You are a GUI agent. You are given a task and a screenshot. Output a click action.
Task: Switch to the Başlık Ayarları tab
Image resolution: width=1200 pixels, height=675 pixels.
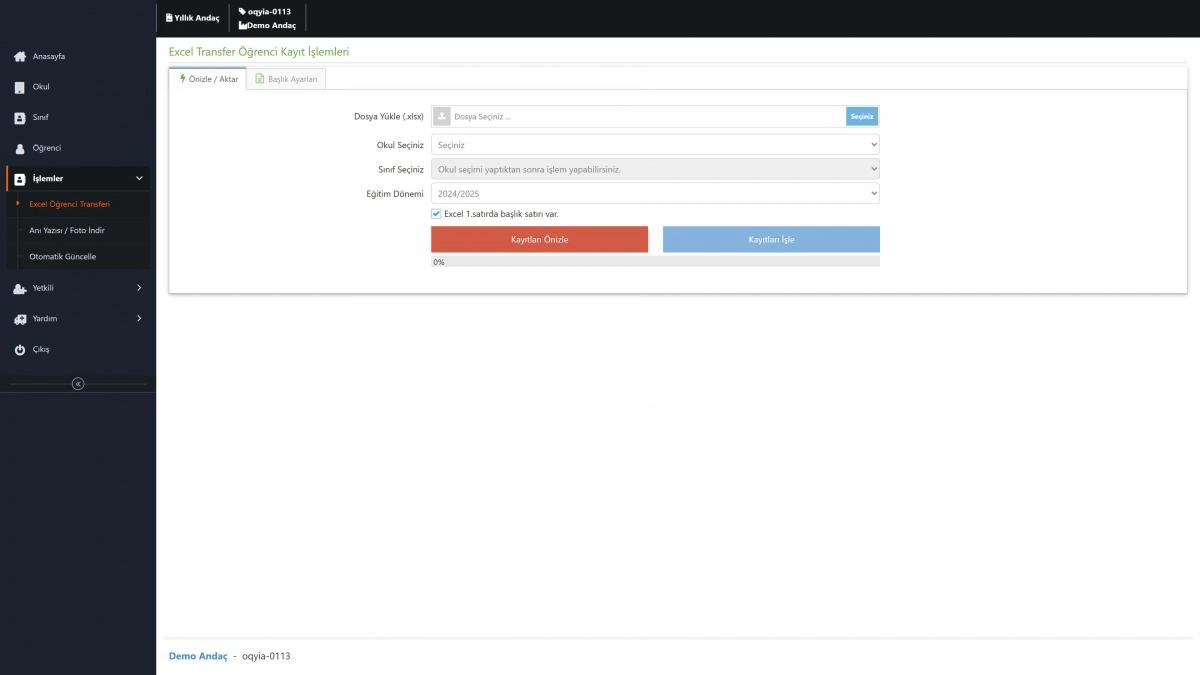[286, 79]
